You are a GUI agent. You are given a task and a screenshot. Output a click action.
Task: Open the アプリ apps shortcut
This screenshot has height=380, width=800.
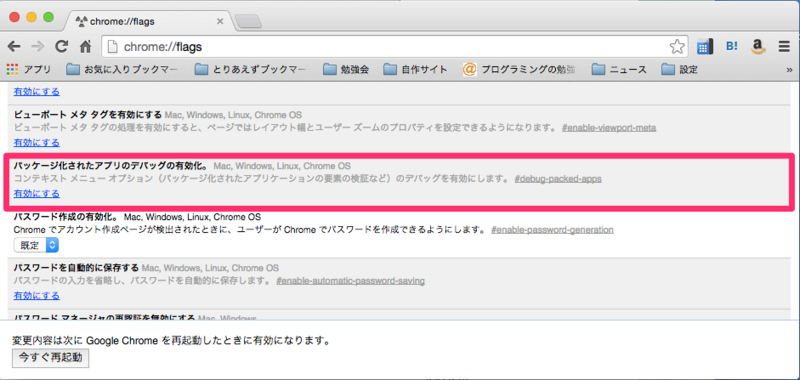(29, 69)
